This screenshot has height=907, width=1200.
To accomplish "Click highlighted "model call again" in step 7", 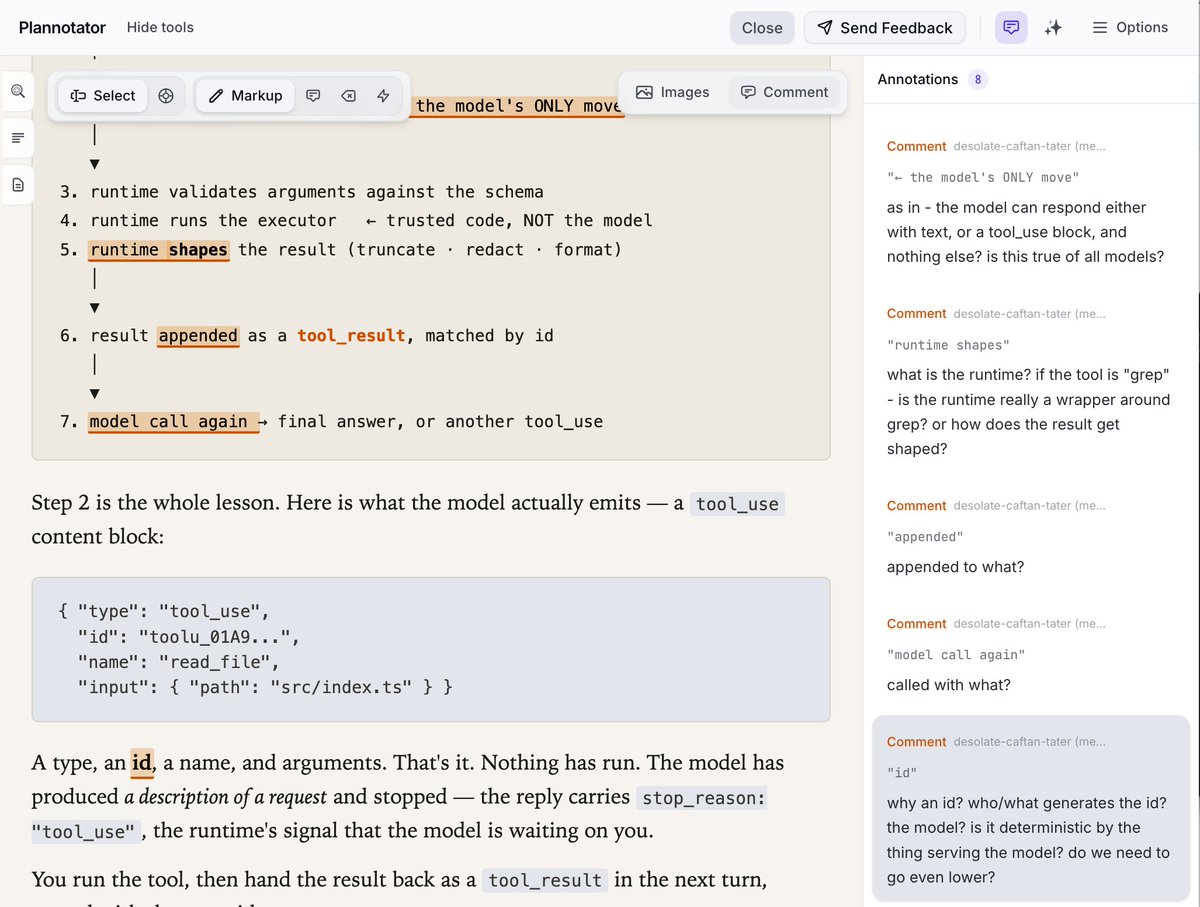I will tap(174, 422).
